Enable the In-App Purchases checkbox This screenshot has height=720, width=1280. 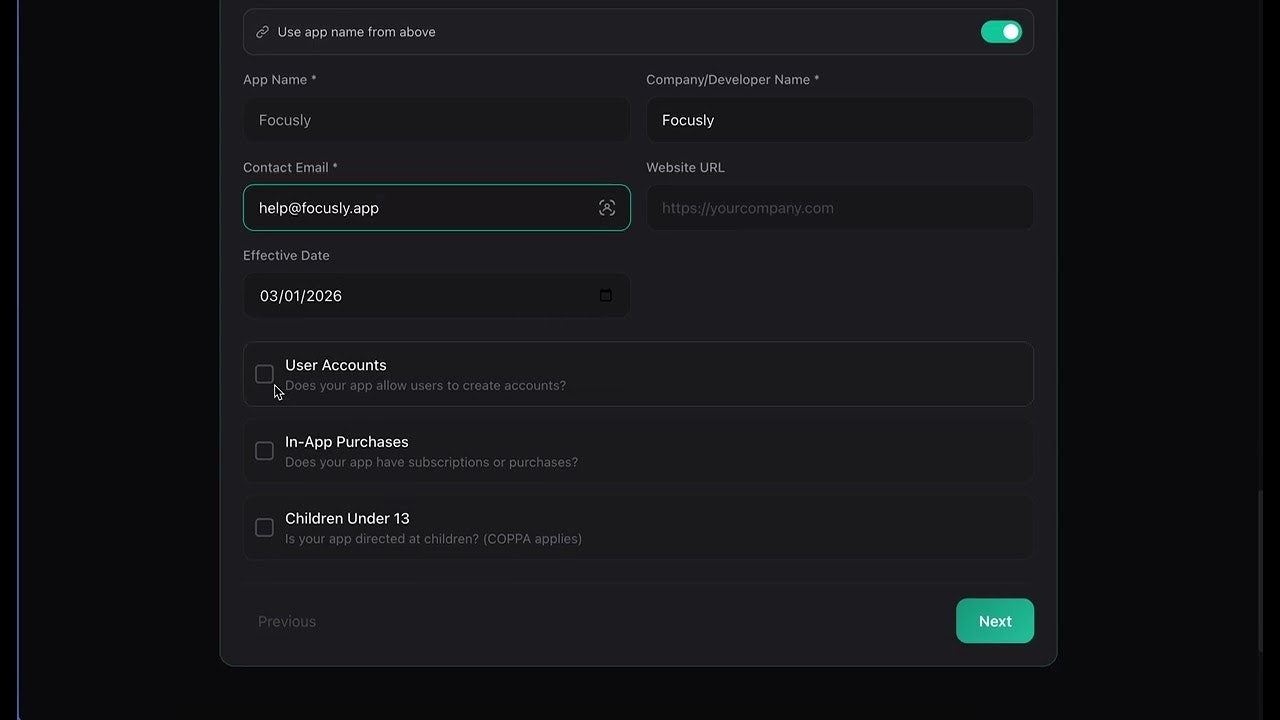(x=264, y=451)
